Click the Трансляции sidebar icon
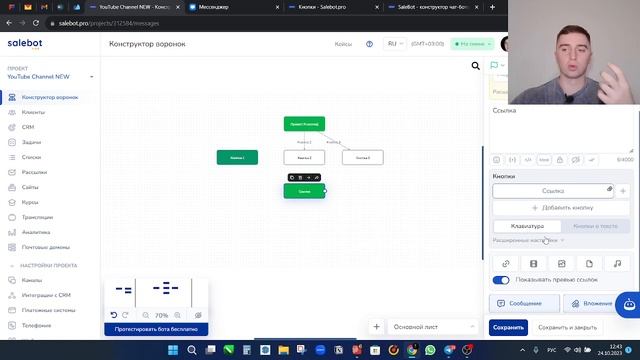The width and height of the screenshot is (640, 360). tap(12, 217)
